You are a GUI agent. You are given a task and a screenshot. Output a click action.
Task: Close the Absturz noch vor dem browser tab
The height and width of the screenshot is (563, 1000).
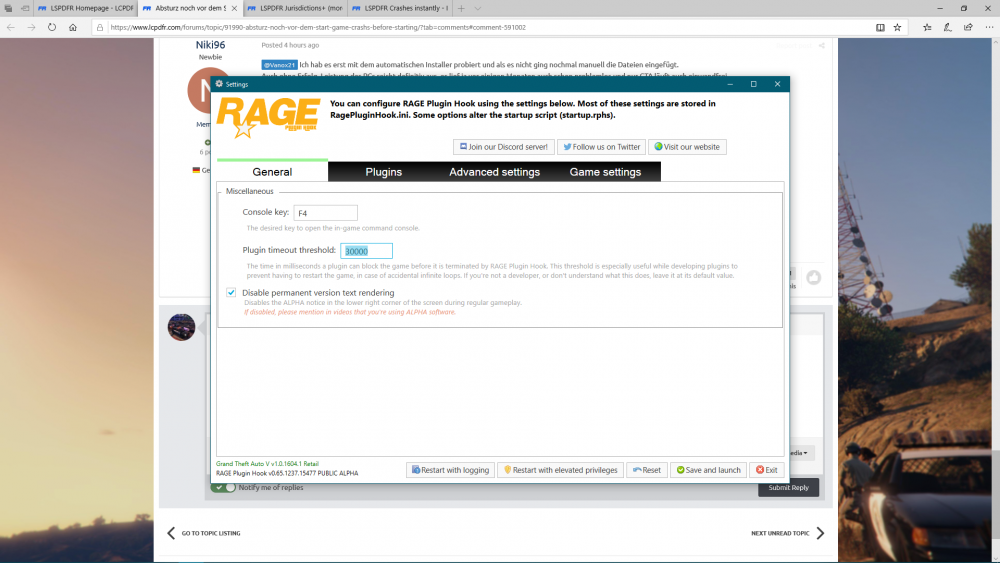(x=234, y=8)
